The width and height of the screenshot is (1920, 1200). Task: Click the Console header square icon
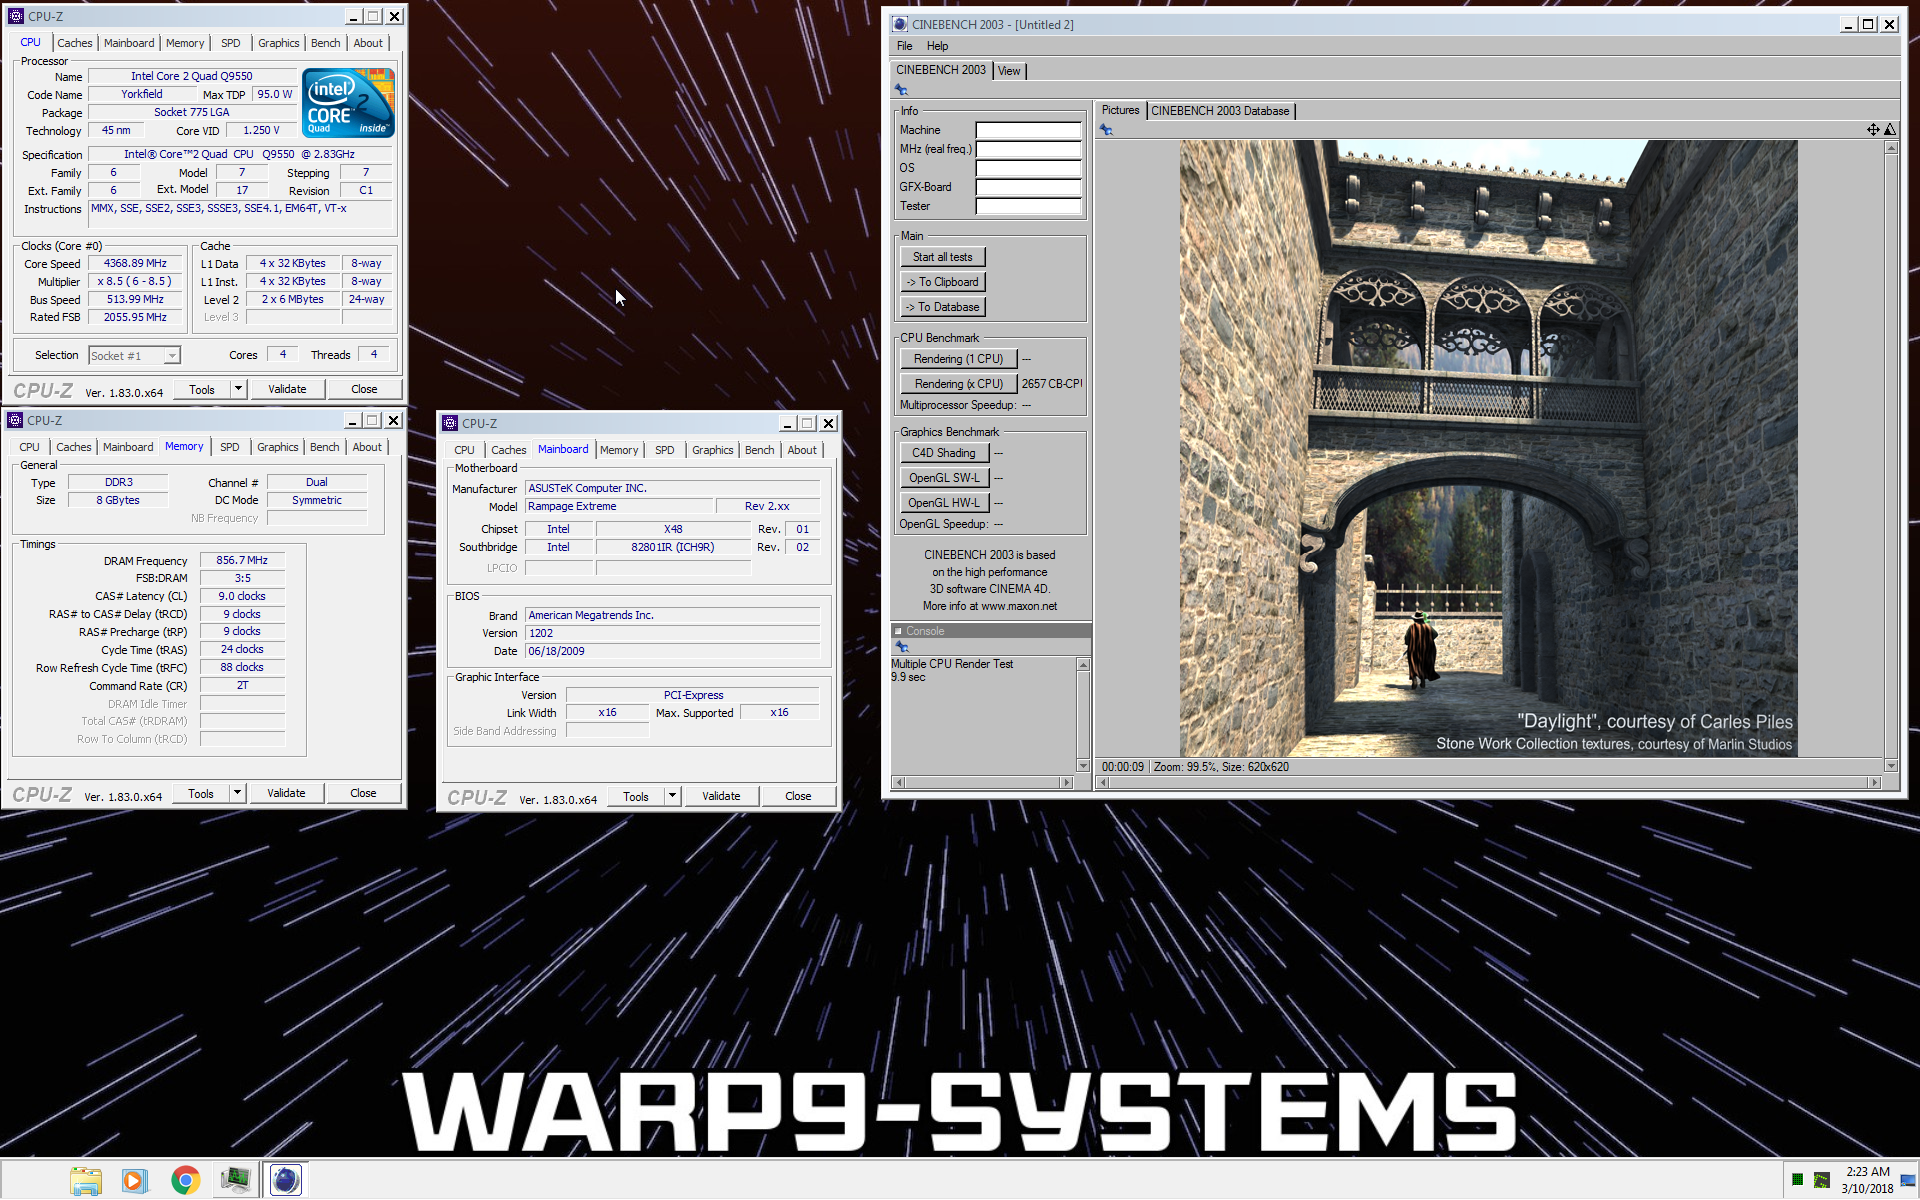(898, 631)
